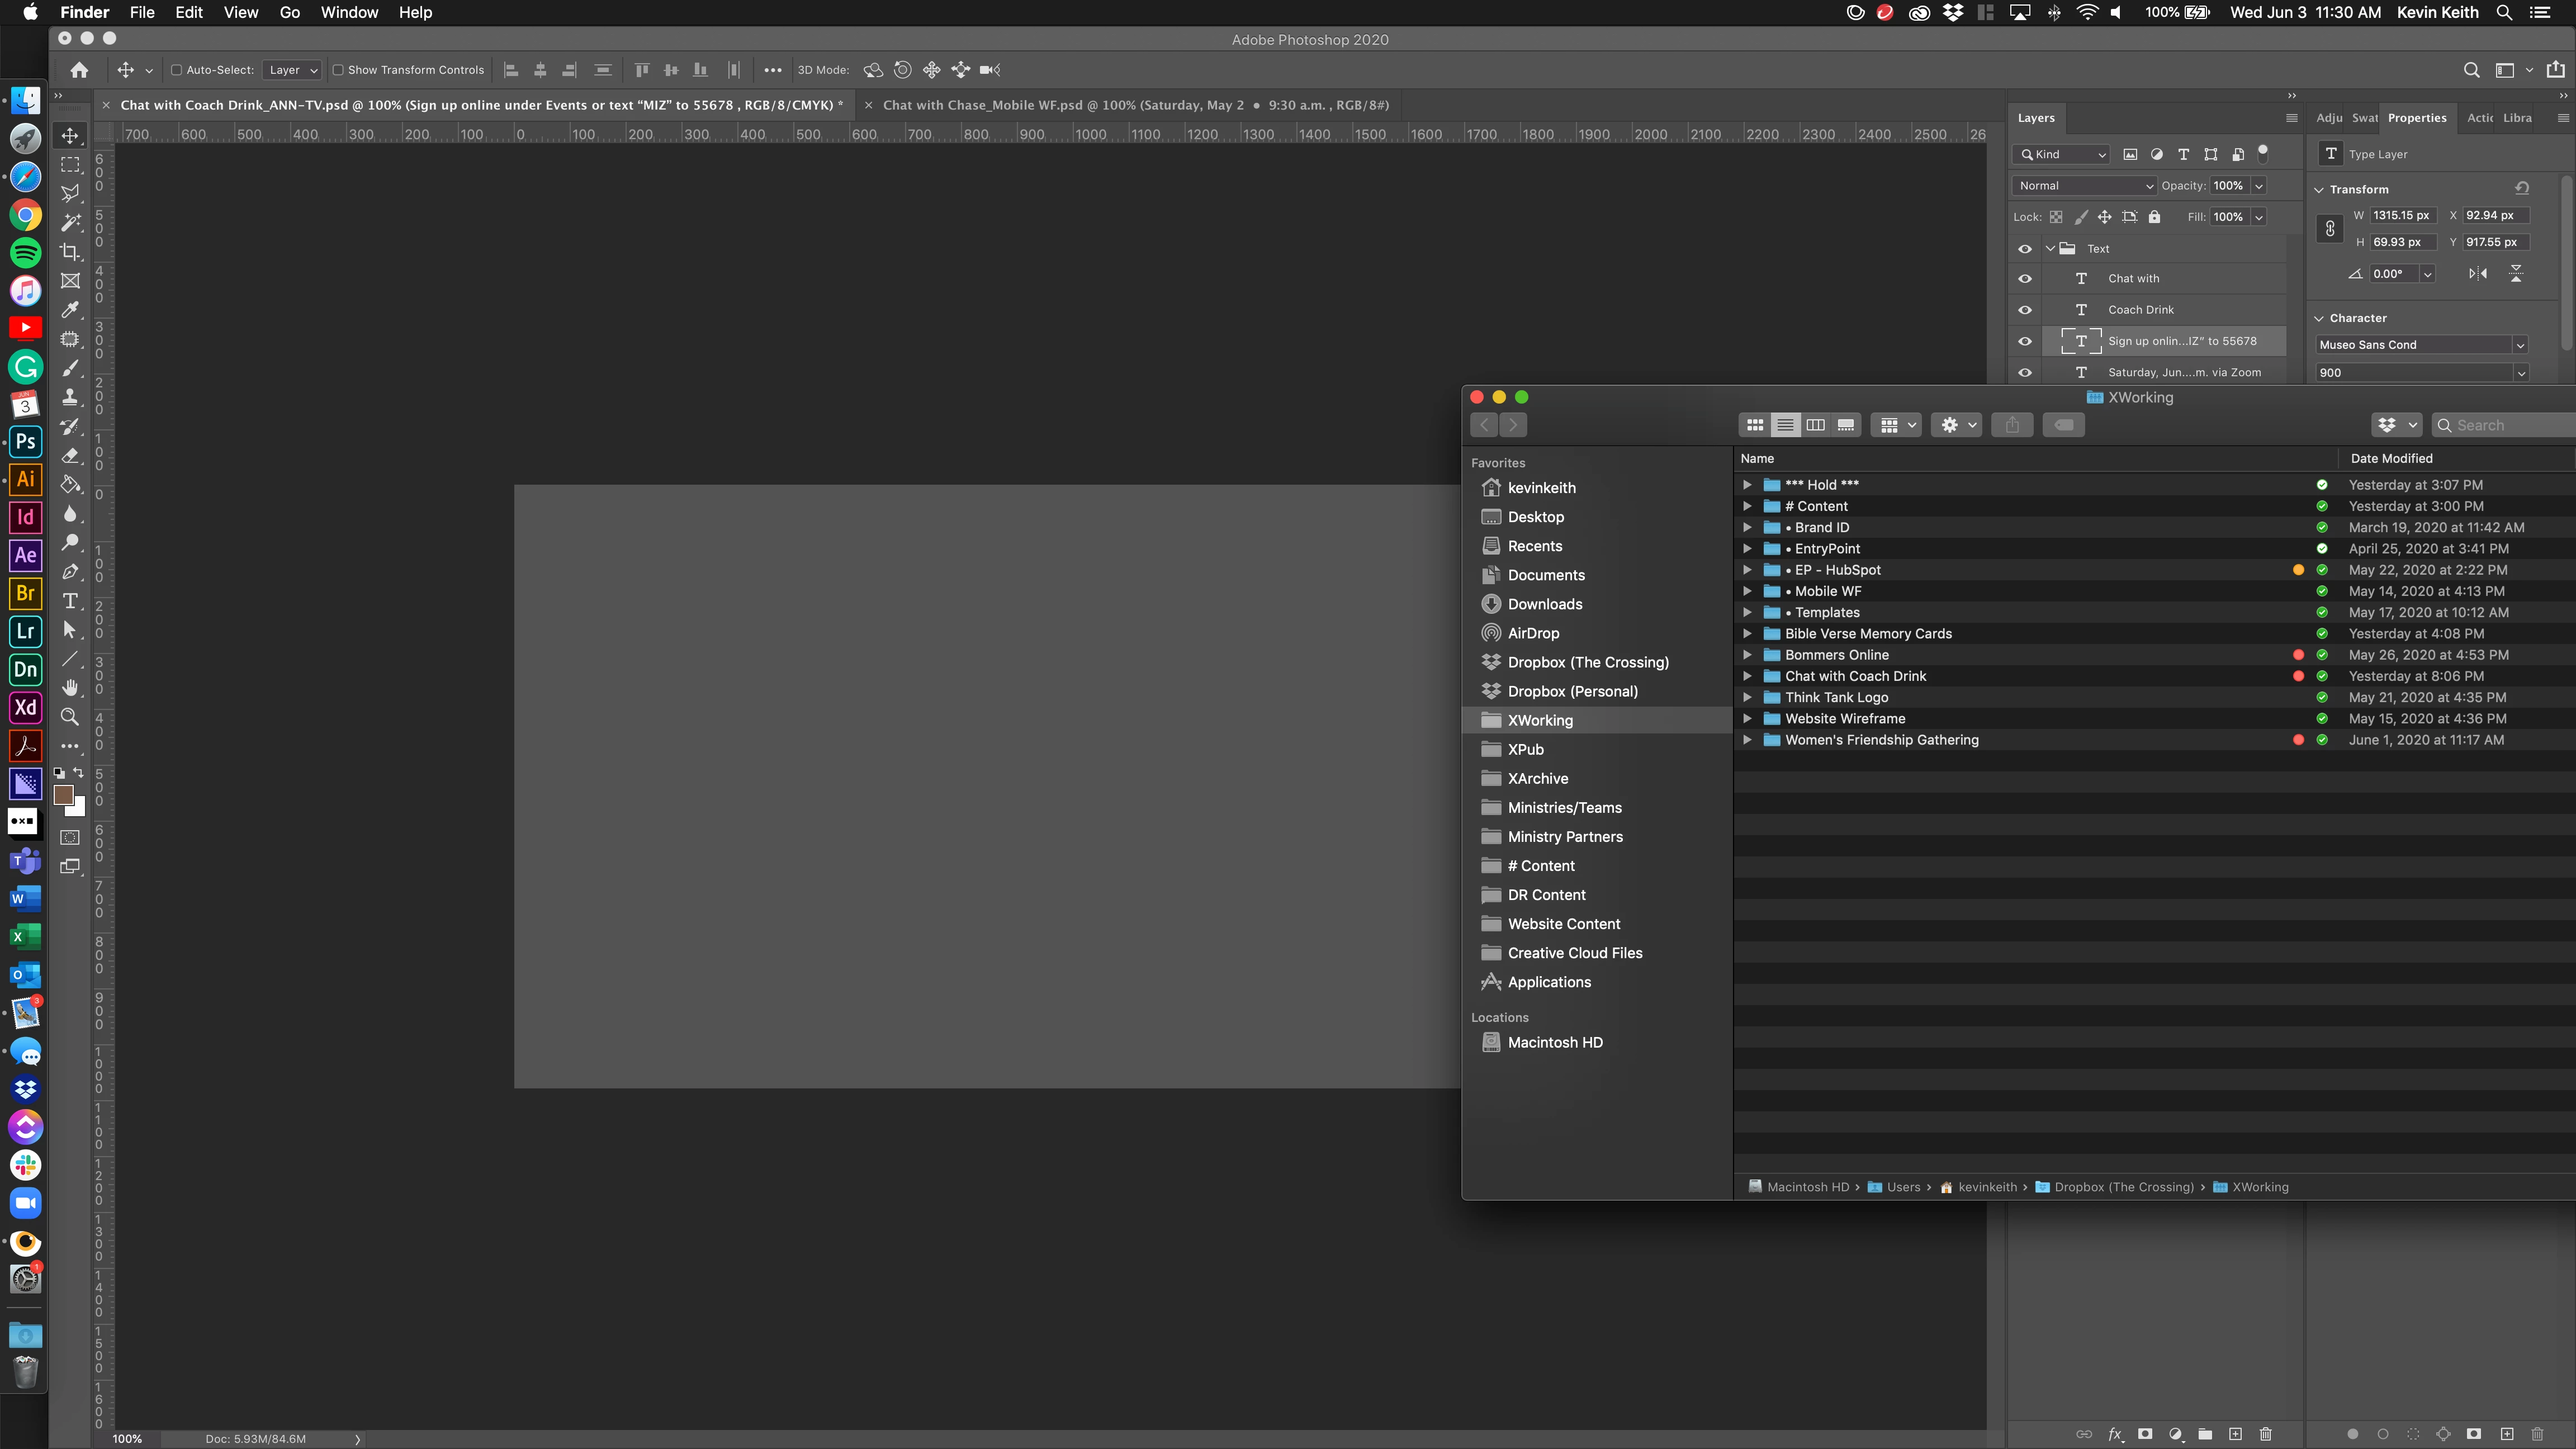
Task: Select the Eyedropper tool
Action: [x=70, y=310]
